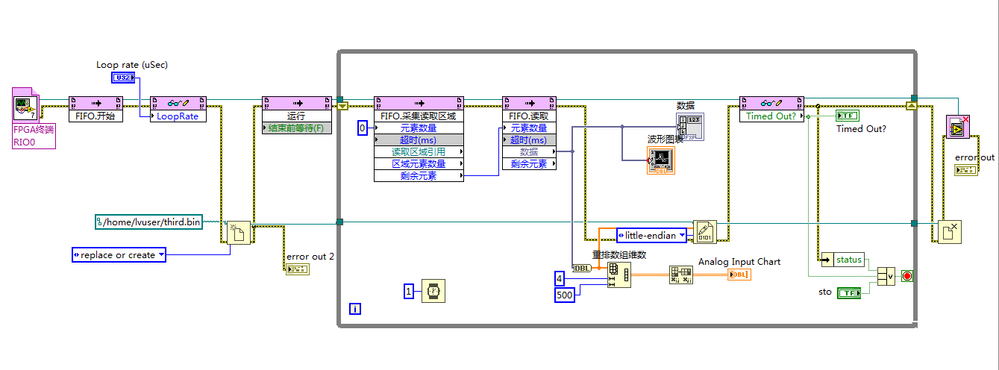Click the Timed Out? boolean indicator terminal
The width and height of the screenshot is (999, 370).
(847, 115)
